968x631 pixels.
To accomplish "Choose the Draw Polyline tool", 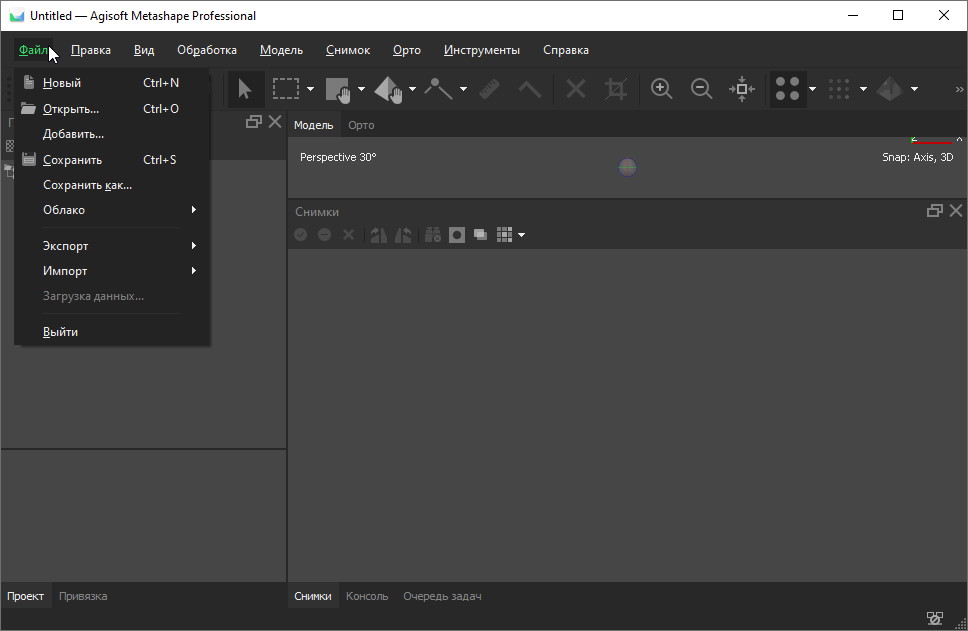I will point(438,90).
